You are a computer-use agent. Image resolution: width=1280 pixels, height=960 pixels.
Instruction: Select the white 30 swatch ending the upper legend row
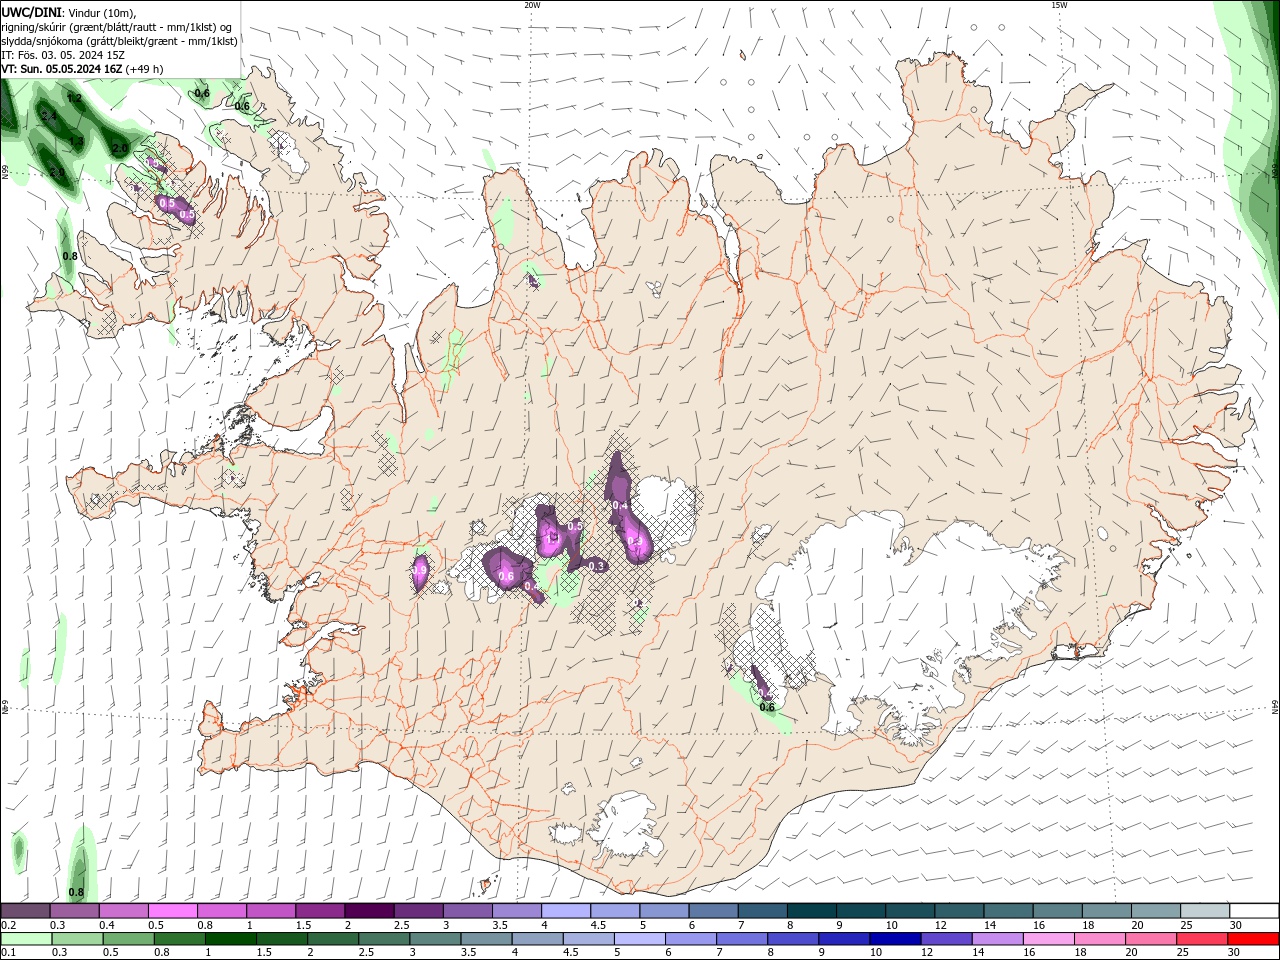tap(1255, 910)
